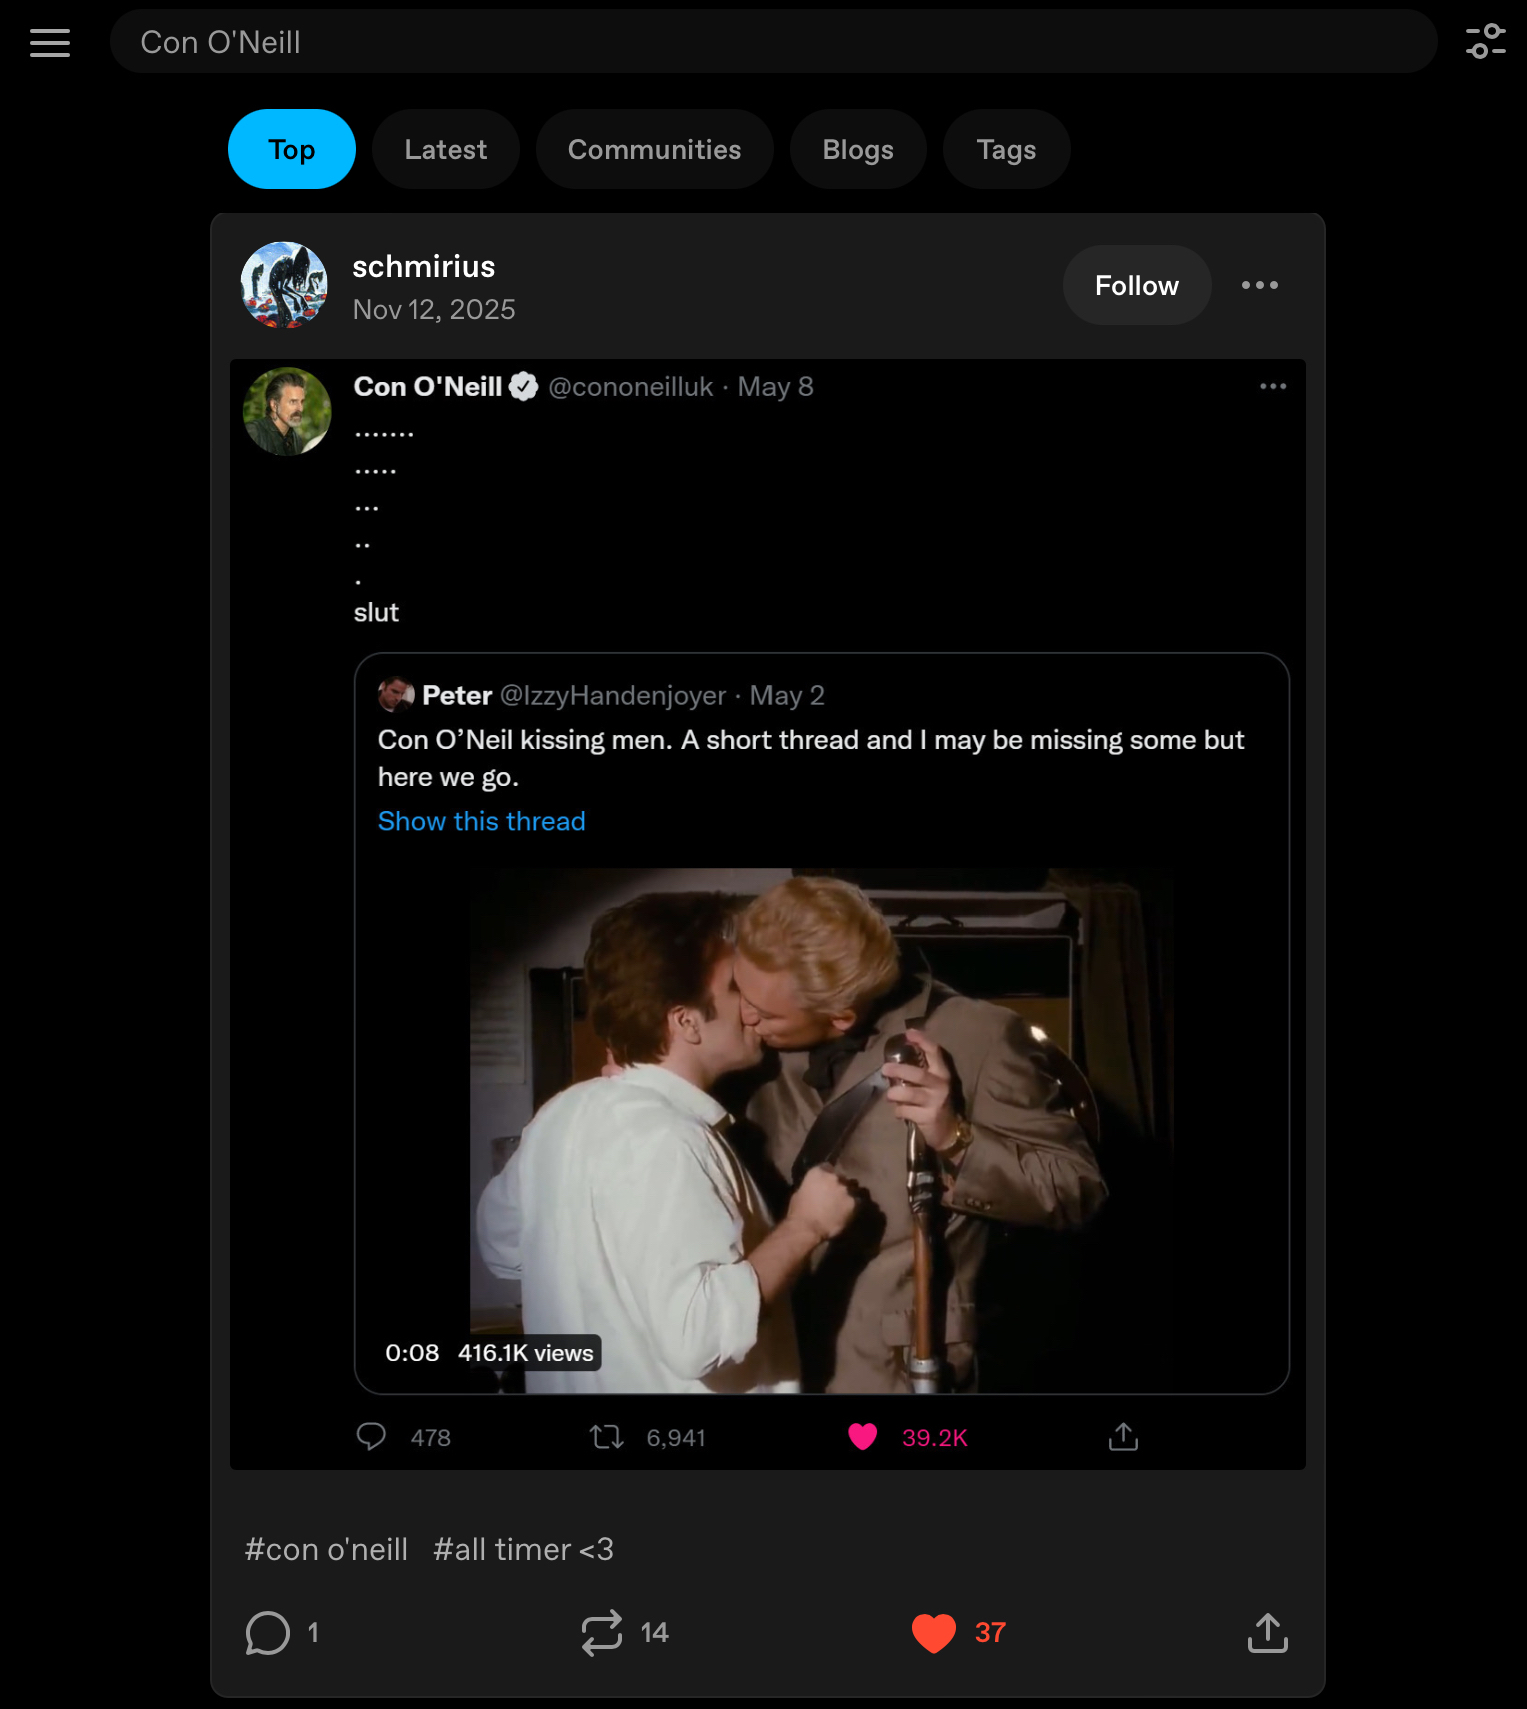Viewport: 1527px width, 1709px height.
Task: Click the search field containing Con O'Neill
Action: click(772, 42)
